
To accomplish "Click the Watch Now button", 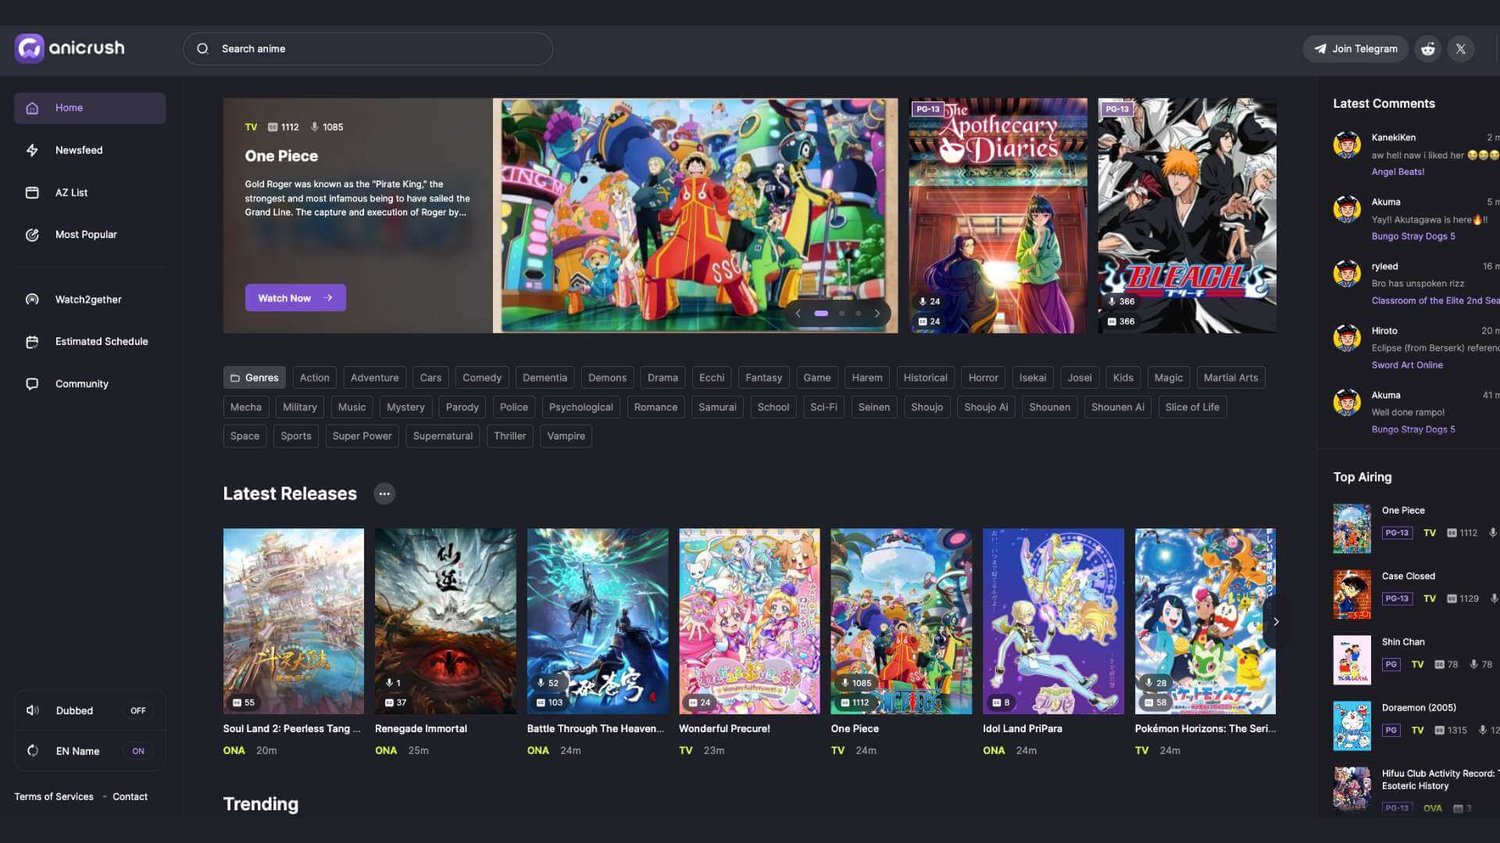I will tap(295, 298).
